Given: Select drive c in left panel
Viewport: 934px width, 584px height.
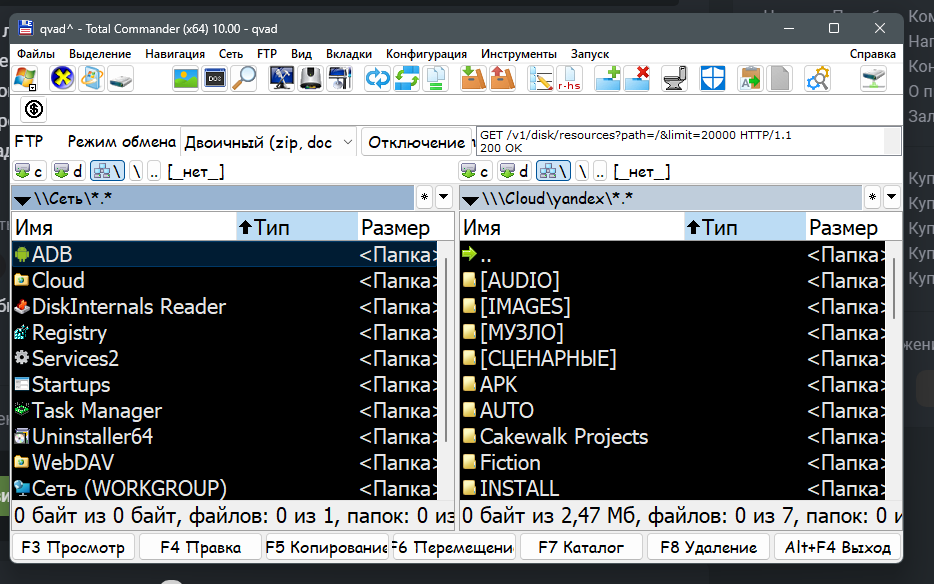Looking at the screenshot, I should tap(30, 172).
